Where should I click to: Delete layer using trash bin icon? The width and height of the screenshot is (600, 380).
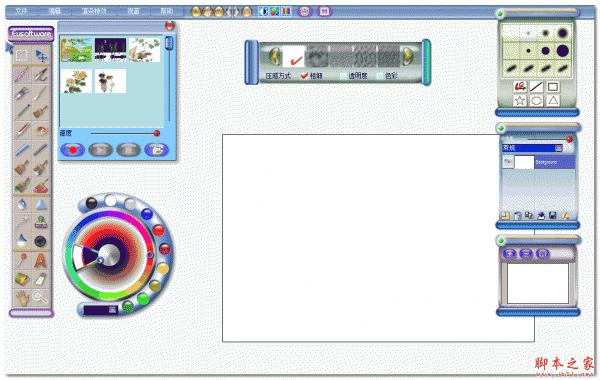pyautogui.click(x=517, y=216)
